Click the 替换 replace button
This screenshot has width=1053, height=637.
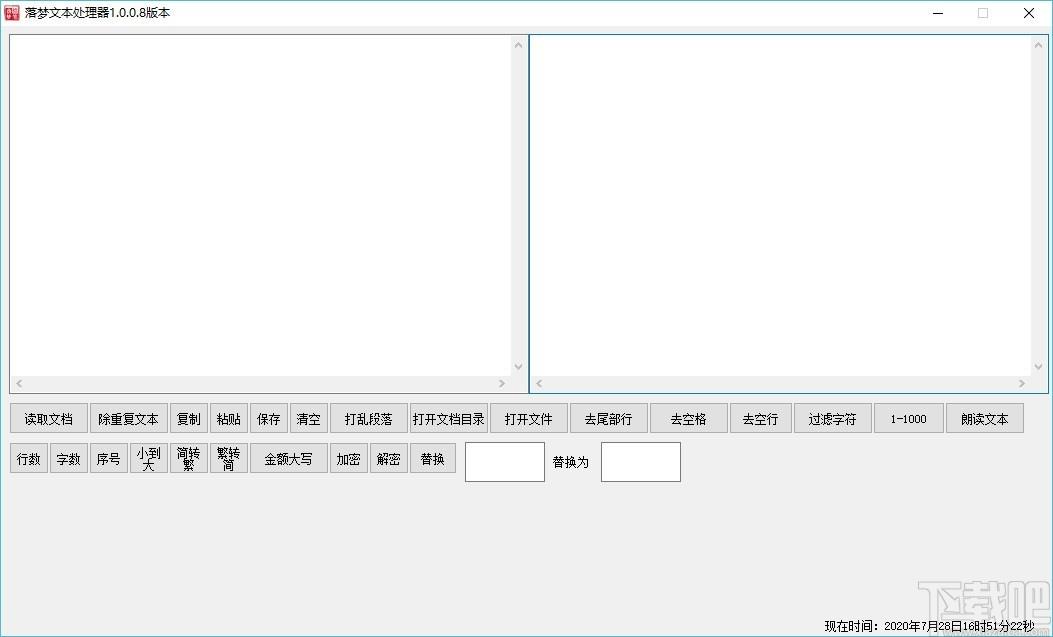click(x=432, y=458)
